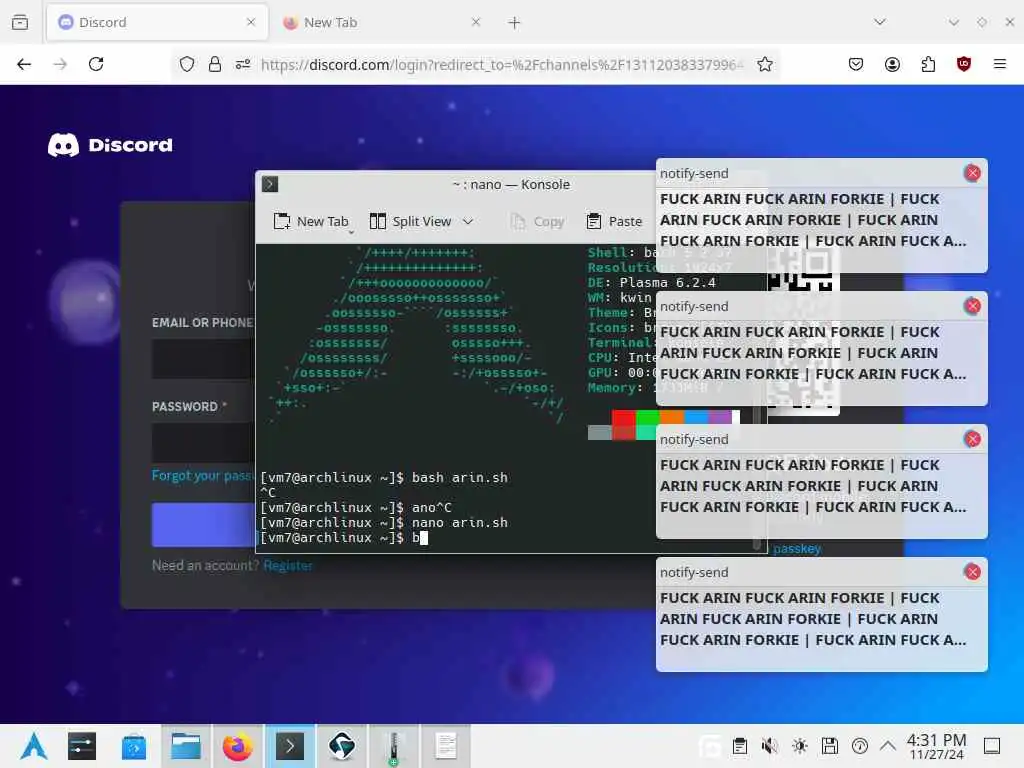This screenshot has height=768, width=1024.
Task: Open clipboard tray icon
Action: coord(739,746)
